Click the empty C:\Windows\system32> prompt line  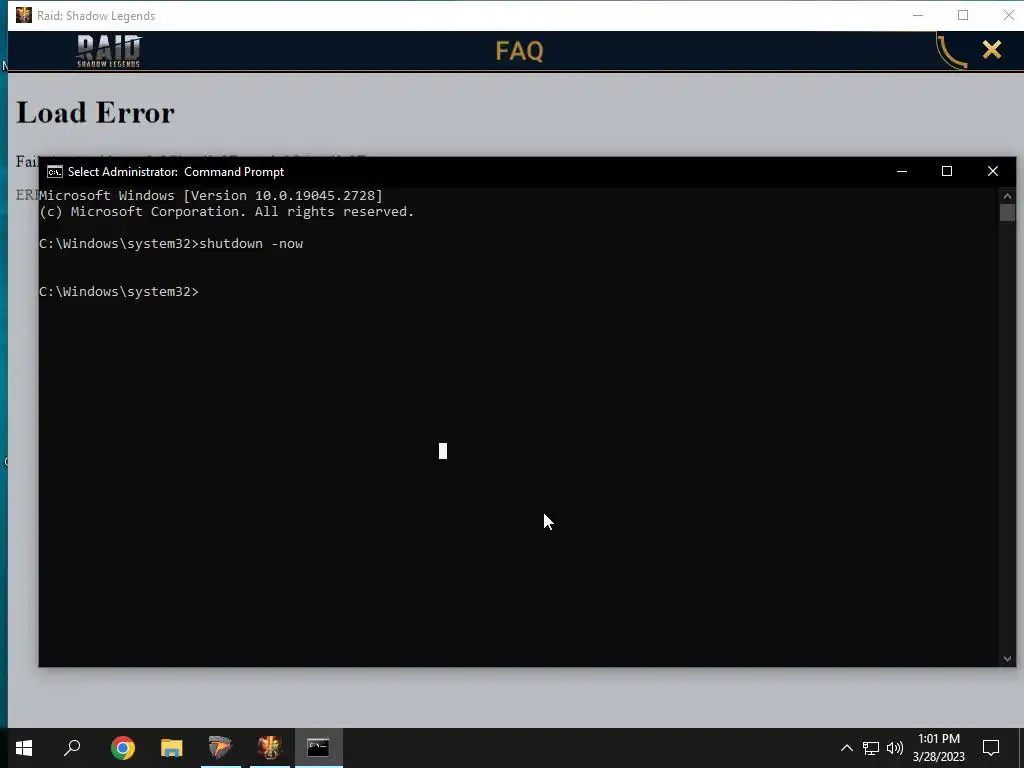[119, 291]
